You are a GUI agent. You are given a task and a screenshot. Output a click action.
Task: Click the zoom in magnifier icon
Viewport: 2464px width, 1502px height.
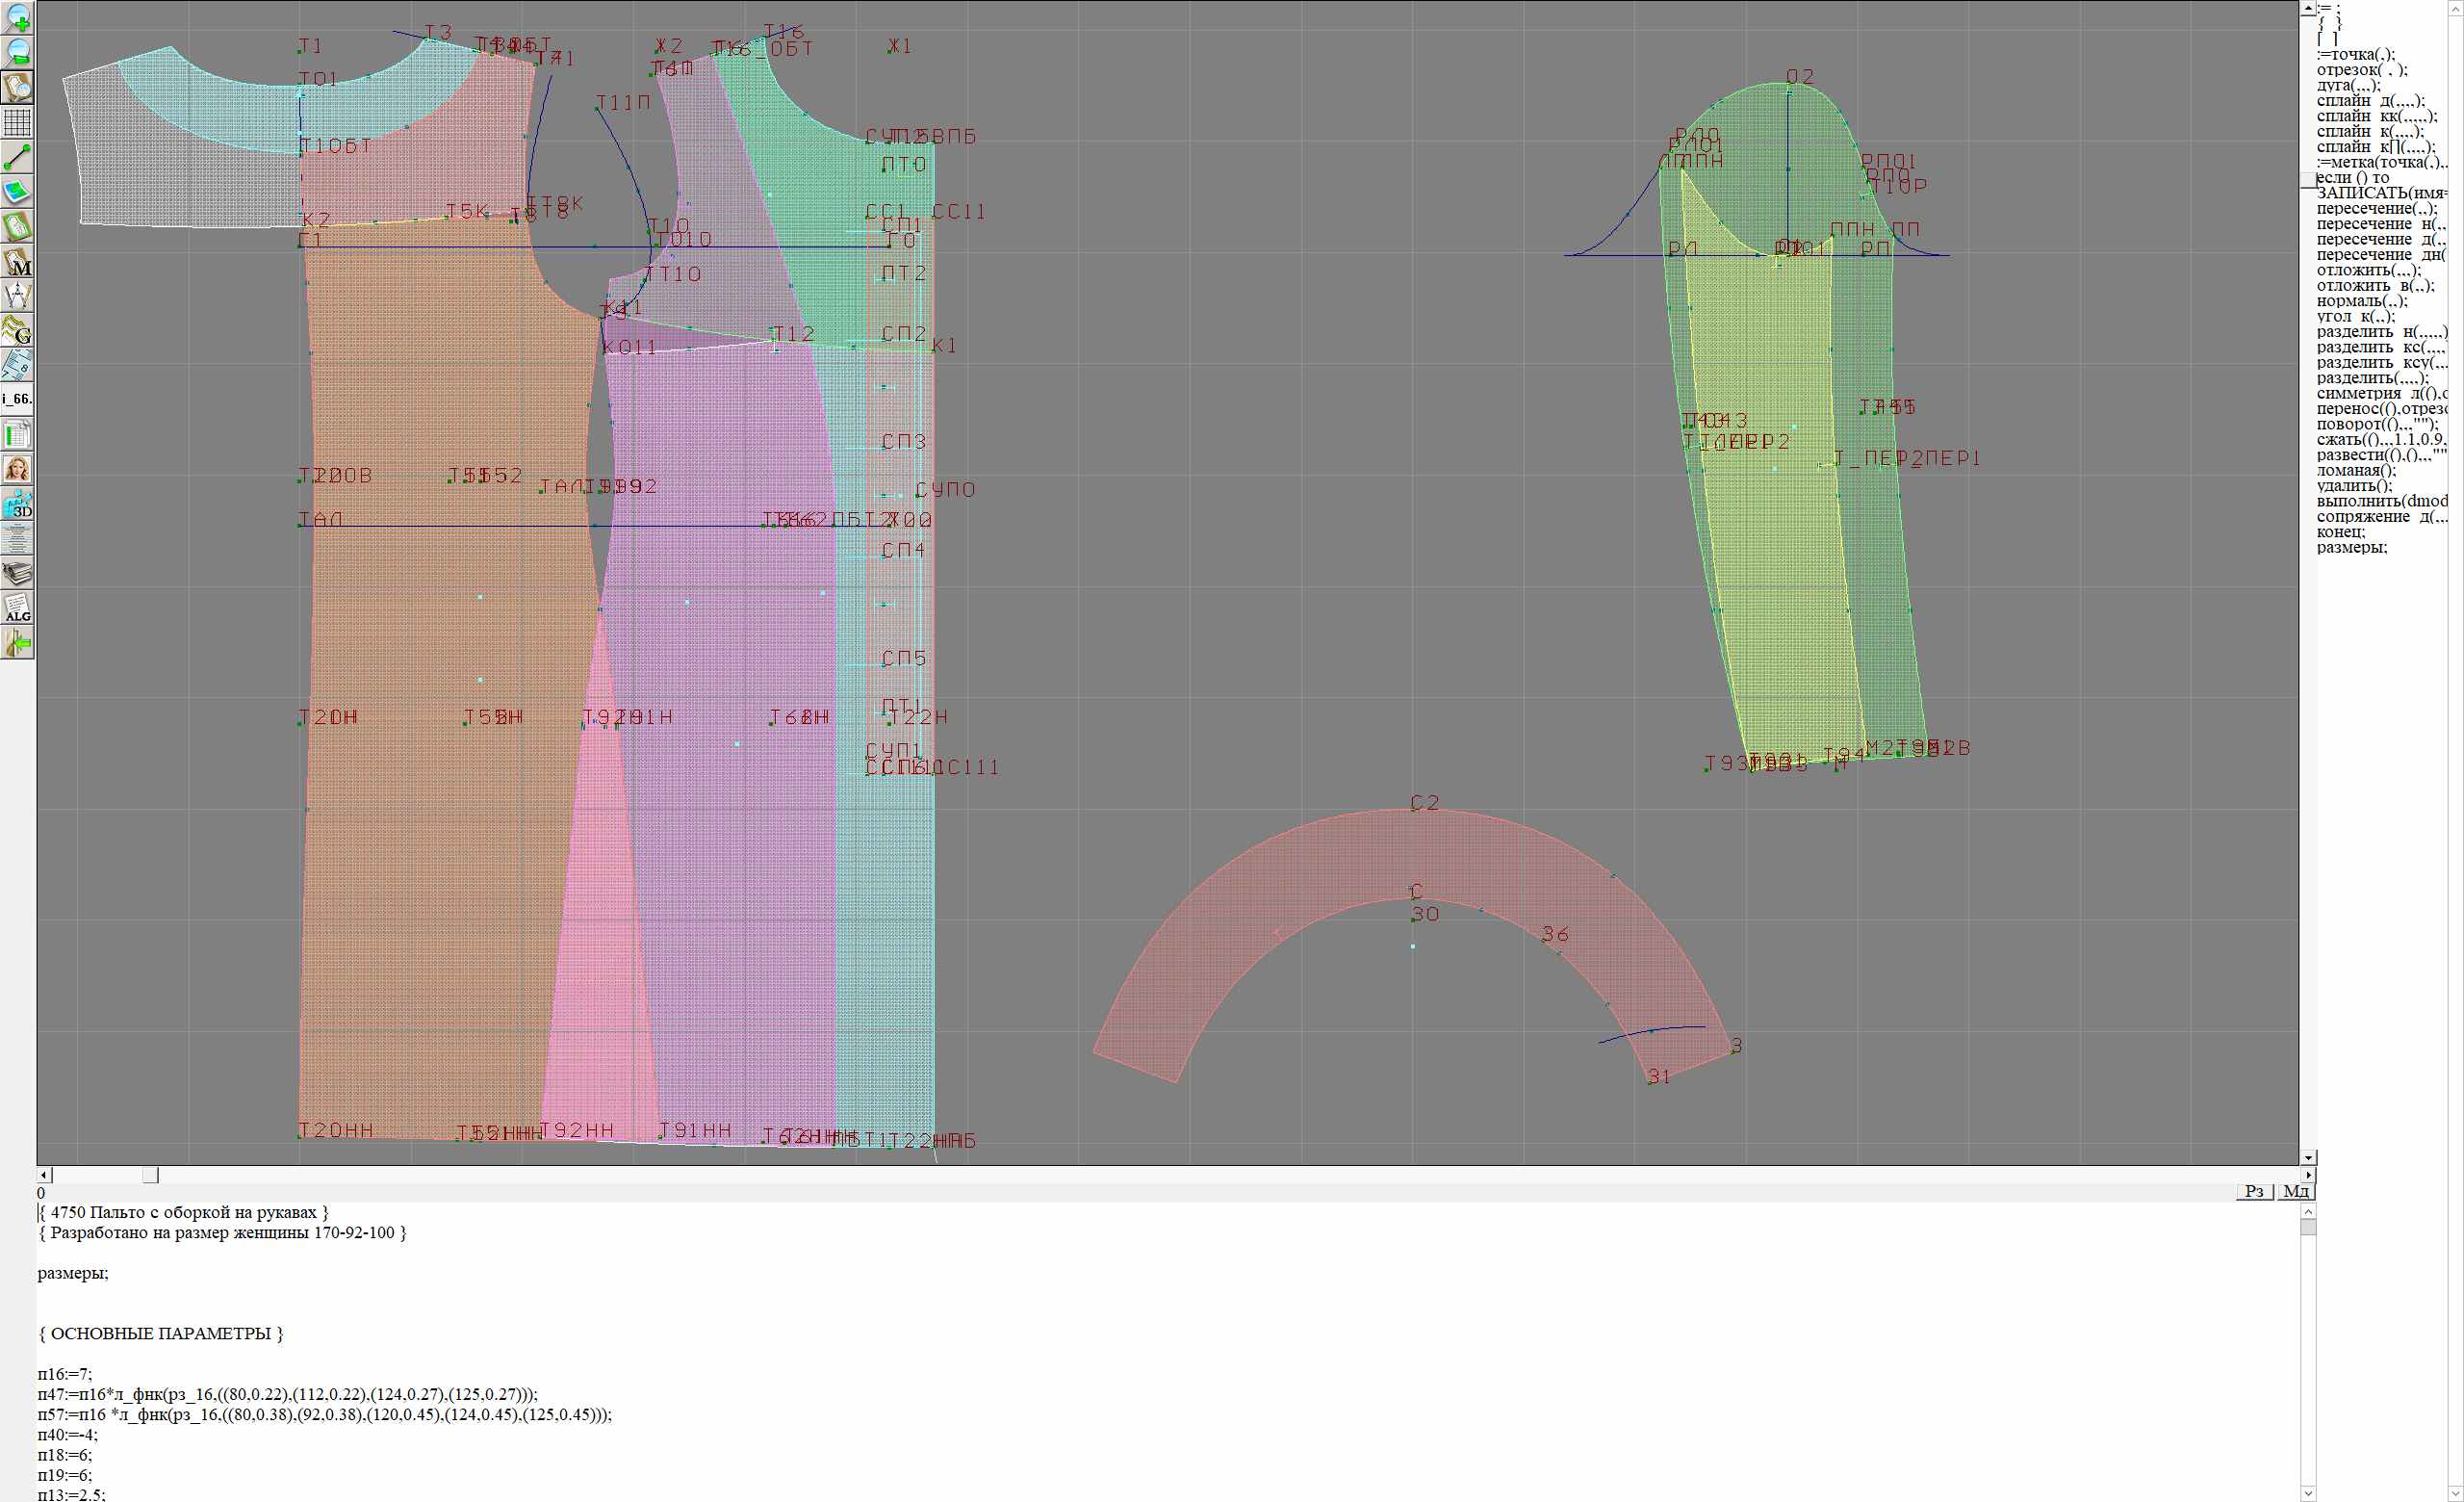[18, 18]
